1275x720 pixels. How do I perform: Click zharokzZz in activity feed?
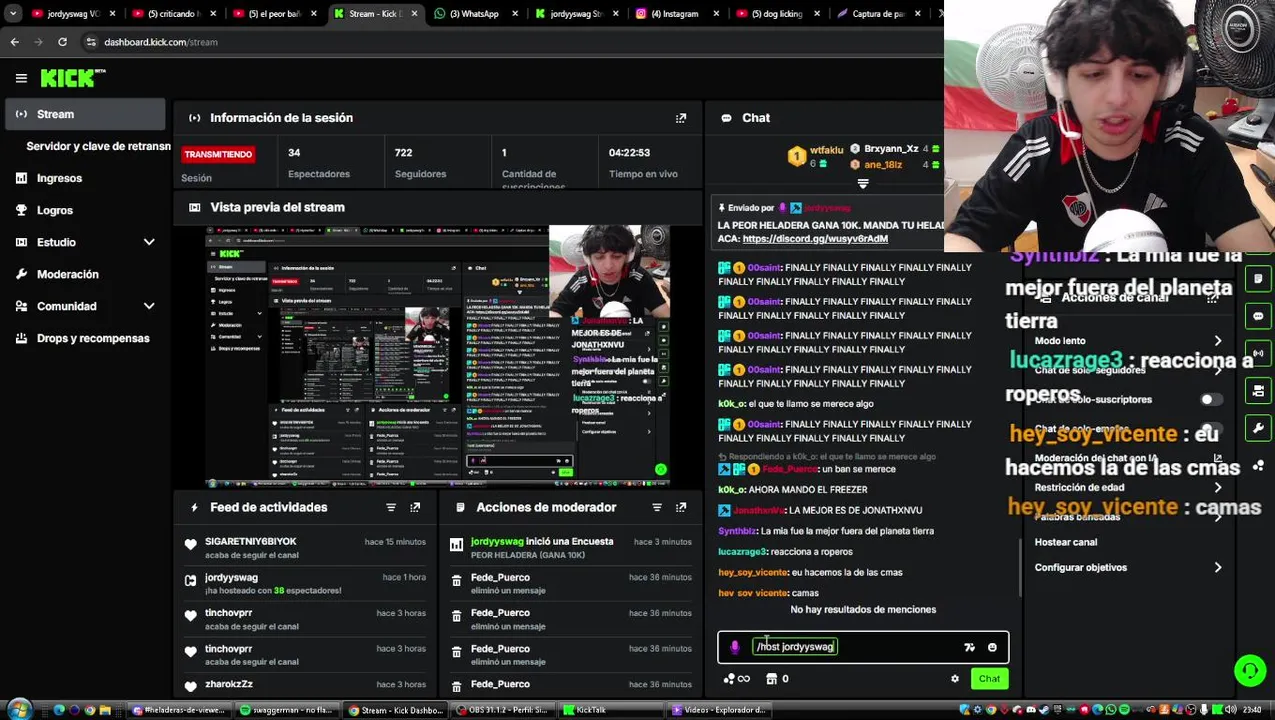[228, 684]
